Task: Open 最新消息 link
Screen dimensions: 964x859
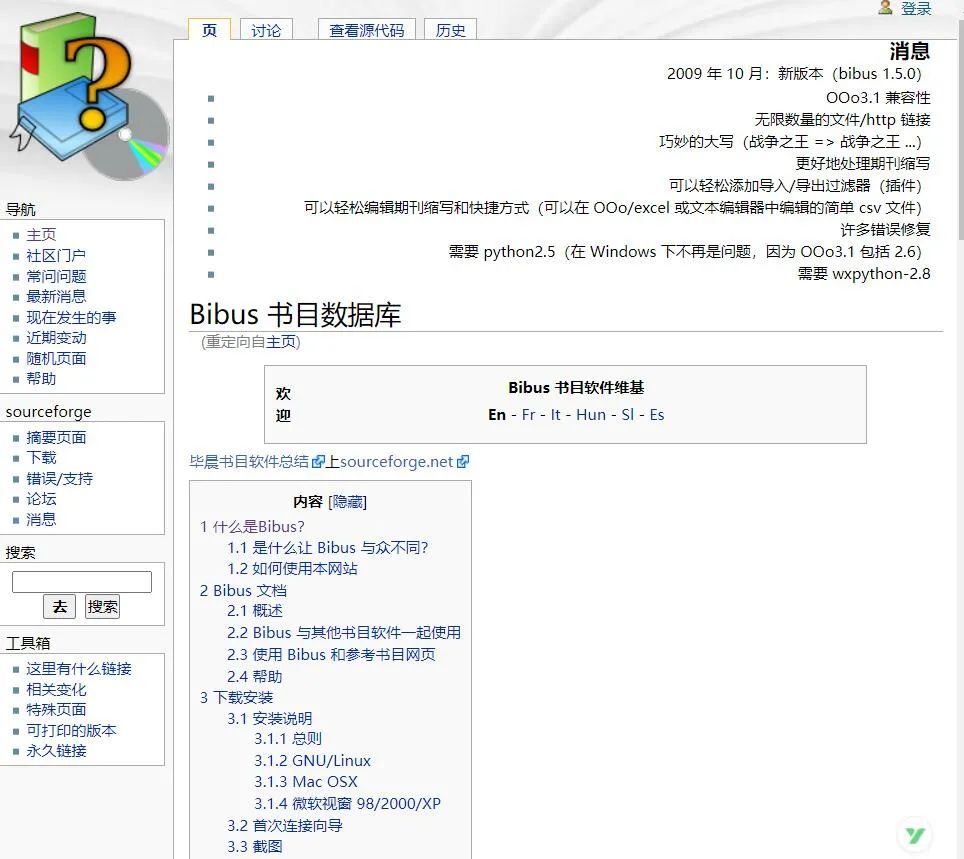Action: [56, 296]
